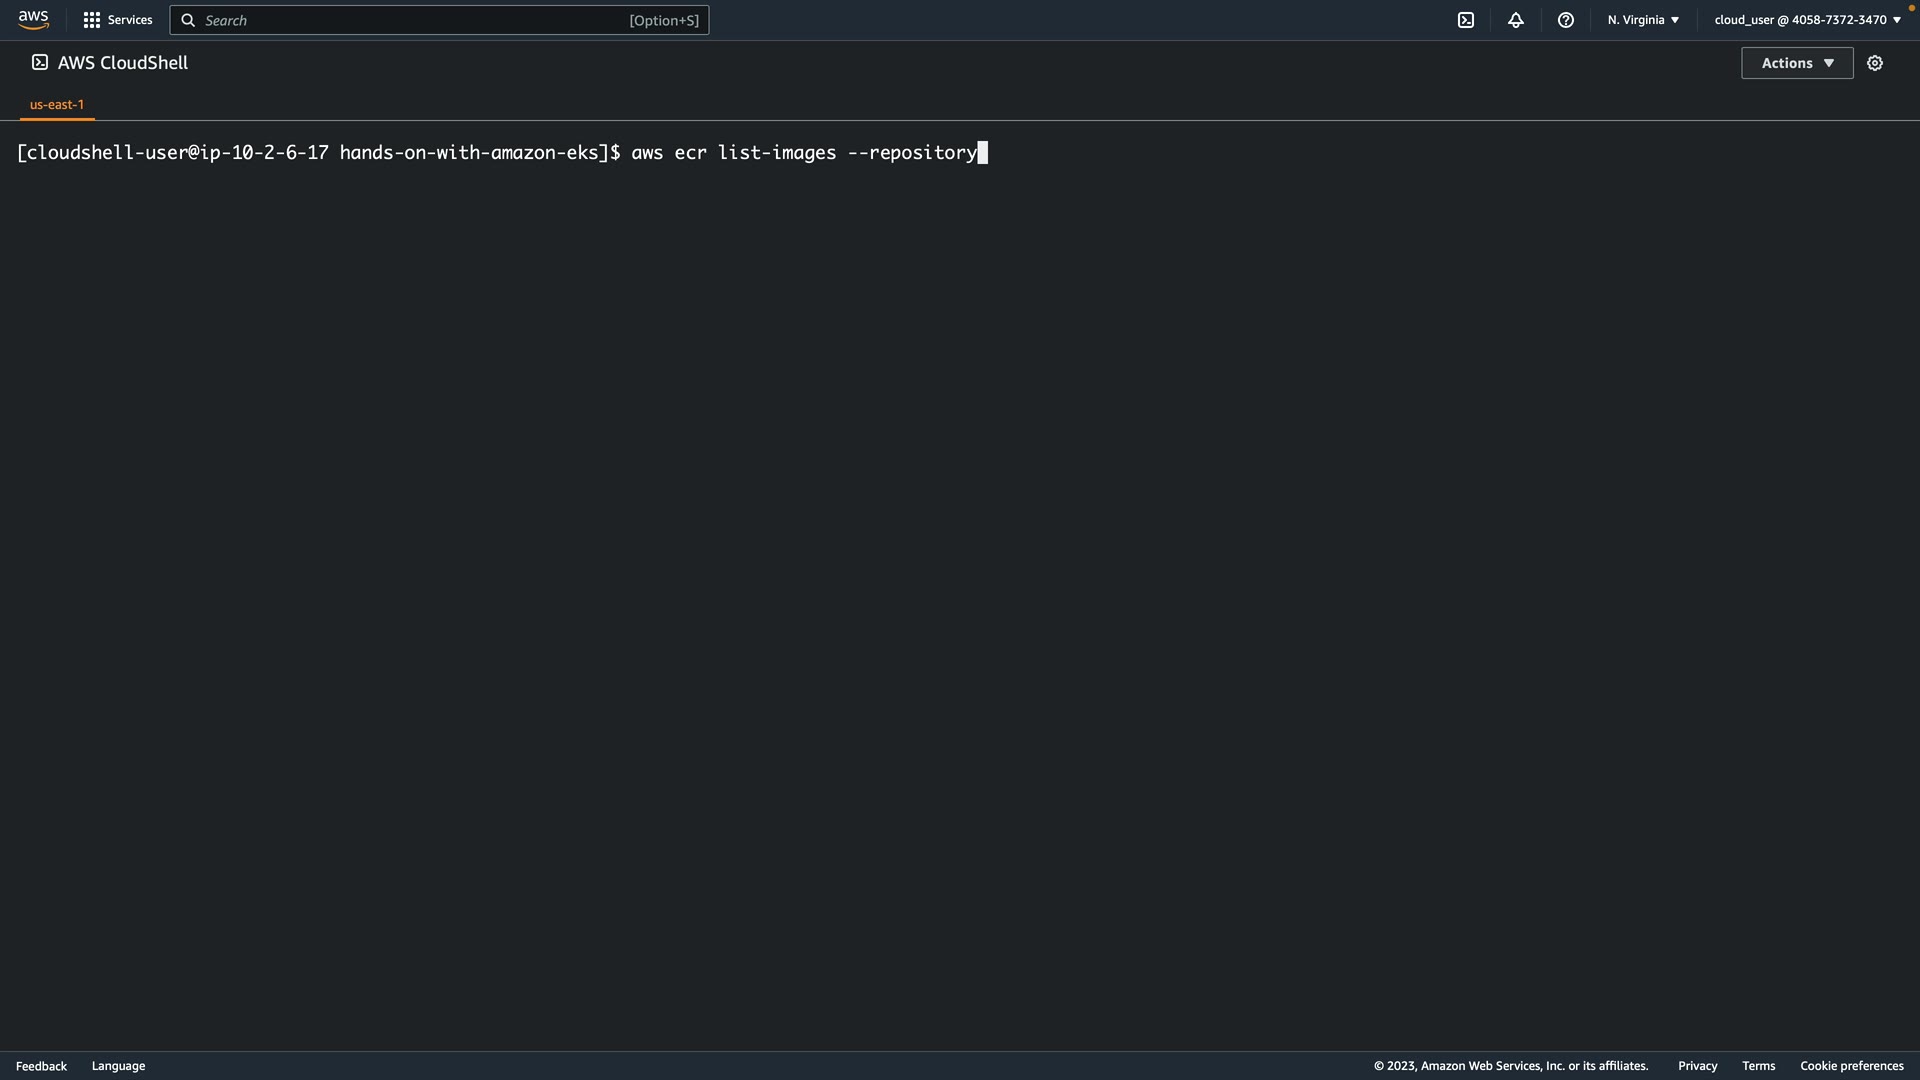Click the AWS logo home icon

[33, 20]
